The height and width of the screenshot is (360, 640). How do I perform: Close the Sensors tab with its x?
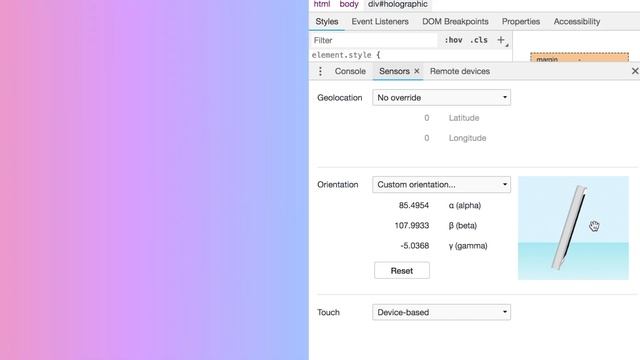[417, 71]
